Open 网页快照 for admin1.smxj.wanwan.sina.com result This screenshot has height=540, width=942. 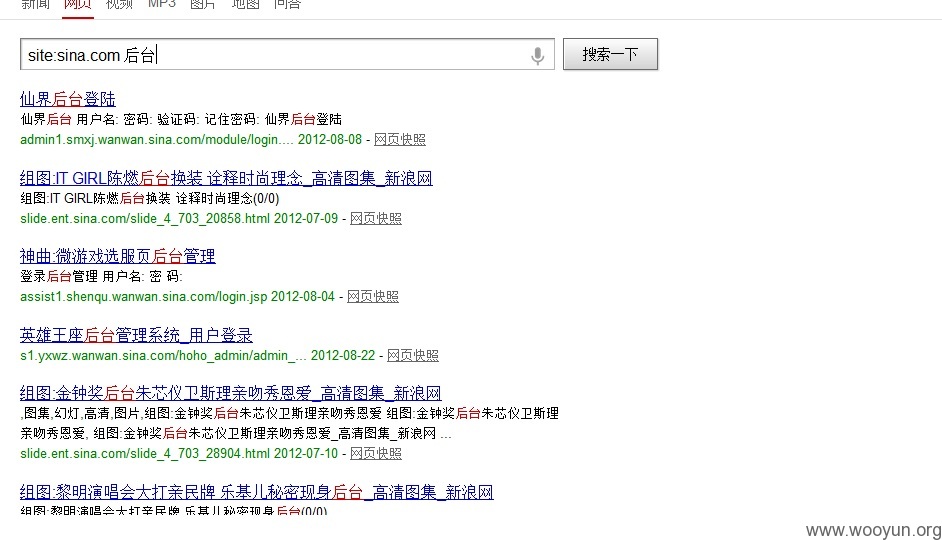click(400, 139)
